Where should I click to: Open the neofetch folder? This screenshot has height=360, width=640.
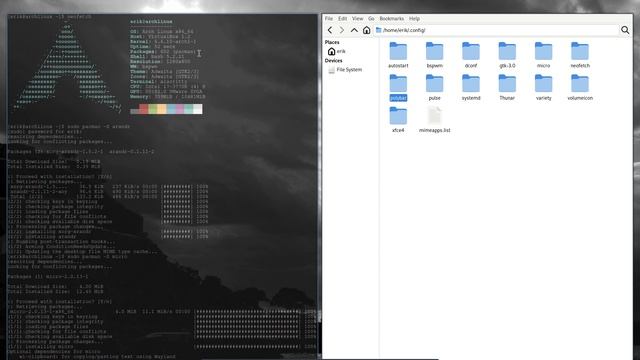(x=580, y=55)
